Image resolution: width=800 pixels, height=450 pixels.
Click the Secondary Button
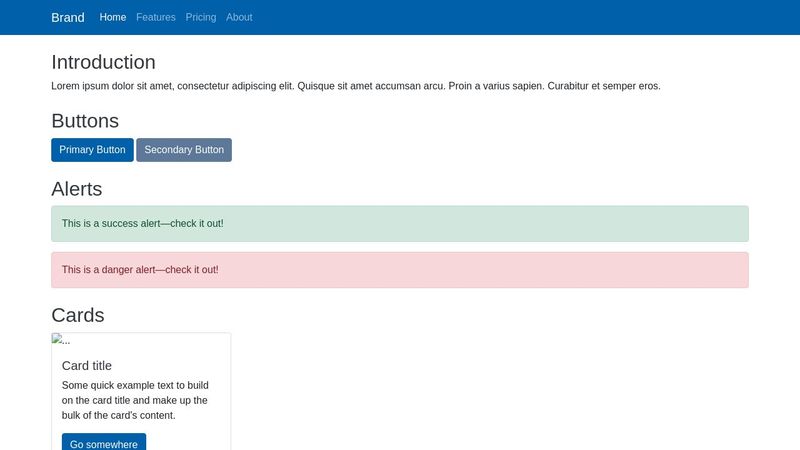[x=184, y=150]
